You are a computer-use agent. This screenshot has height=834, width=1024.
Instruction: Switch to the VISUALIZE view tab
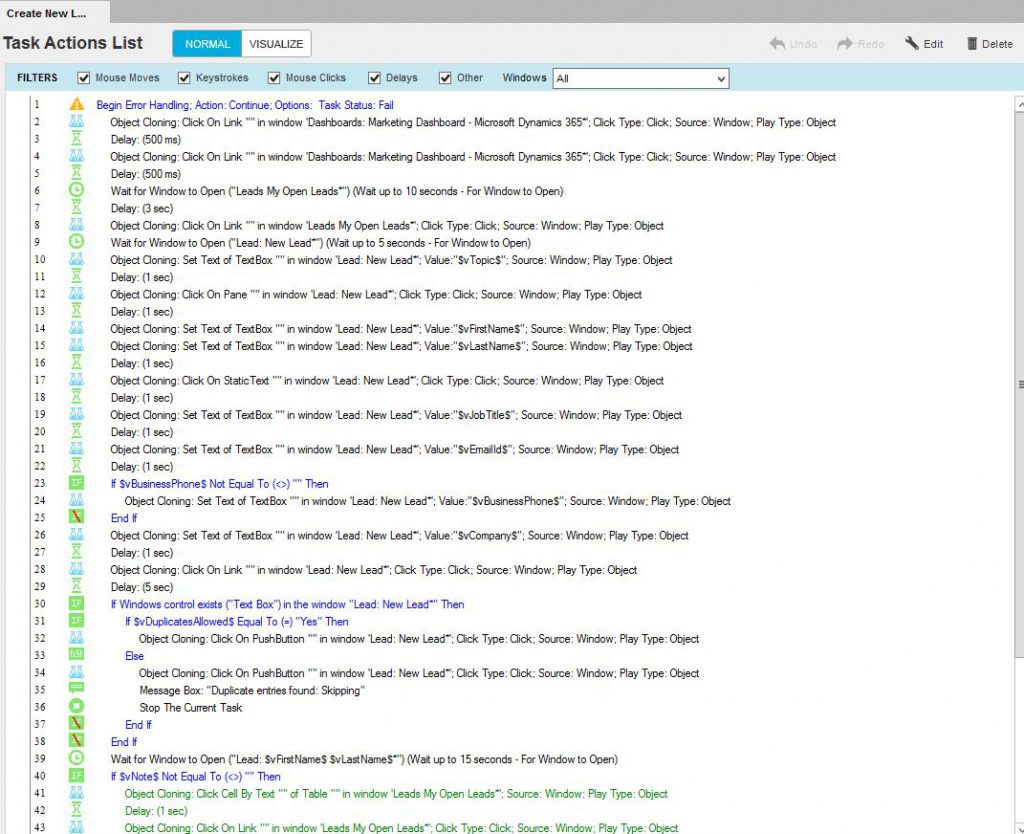276,44
